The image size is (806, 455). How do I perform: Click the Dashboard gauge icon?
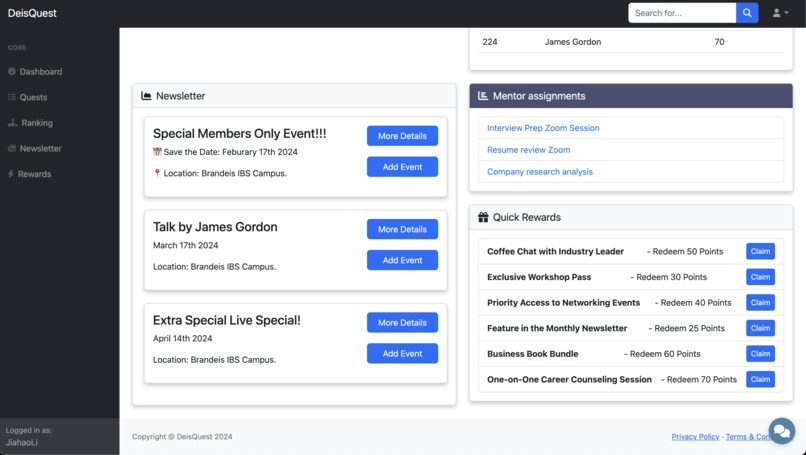coord(12,71)
